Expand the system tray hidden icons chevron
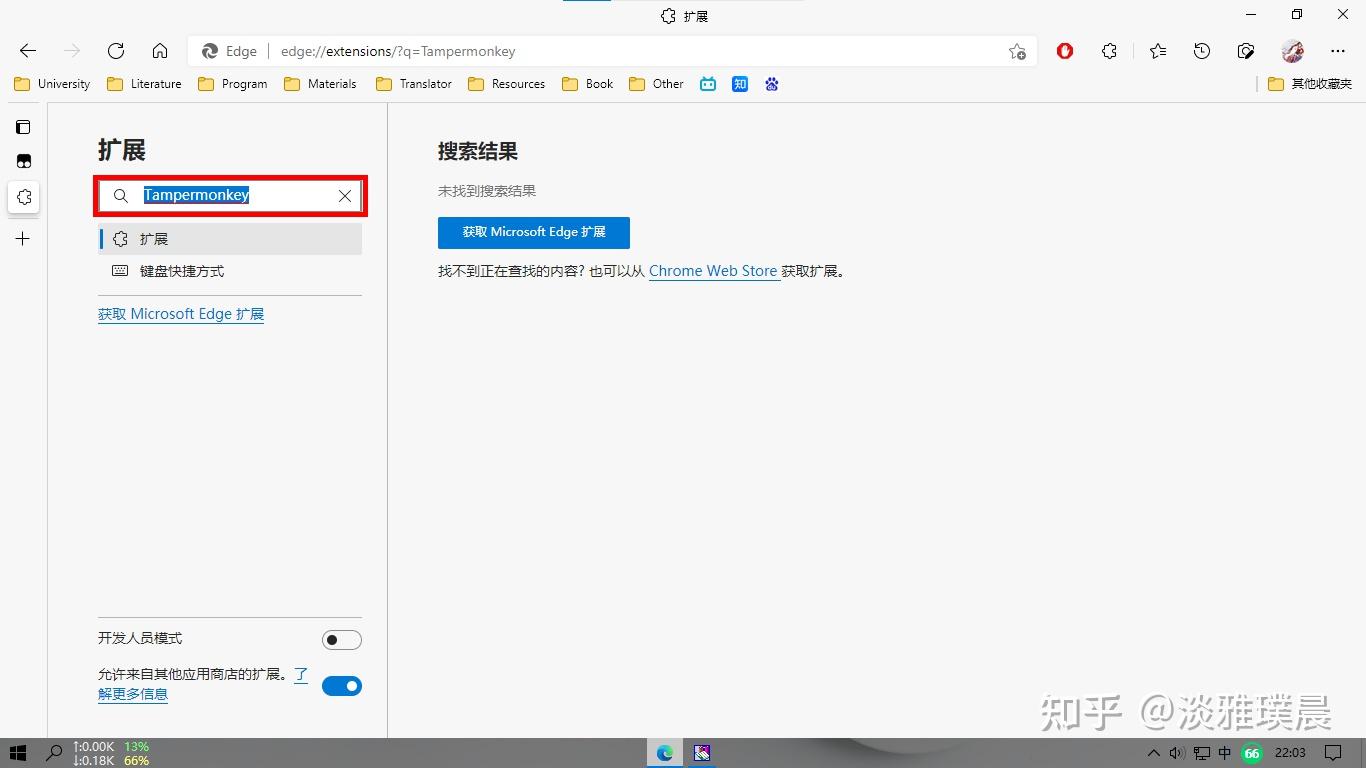The height and width of the screenshot is (768, 1366). click(1153, 753)
